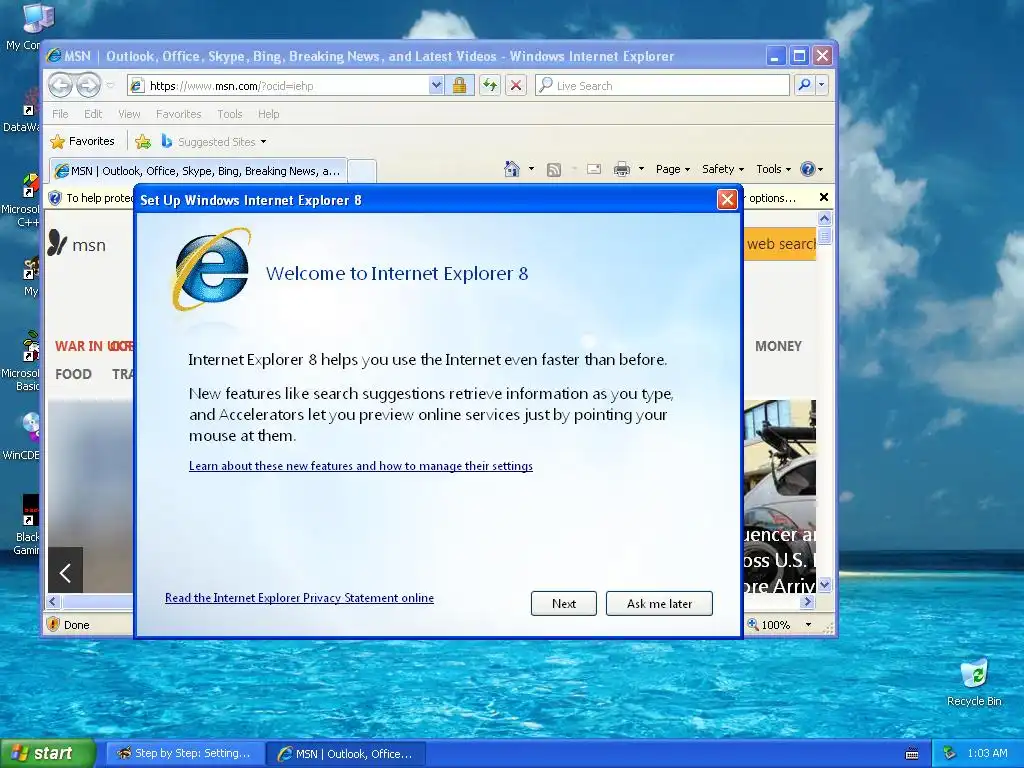Open the File menu

pyautogui.click(x=60, y=114)
